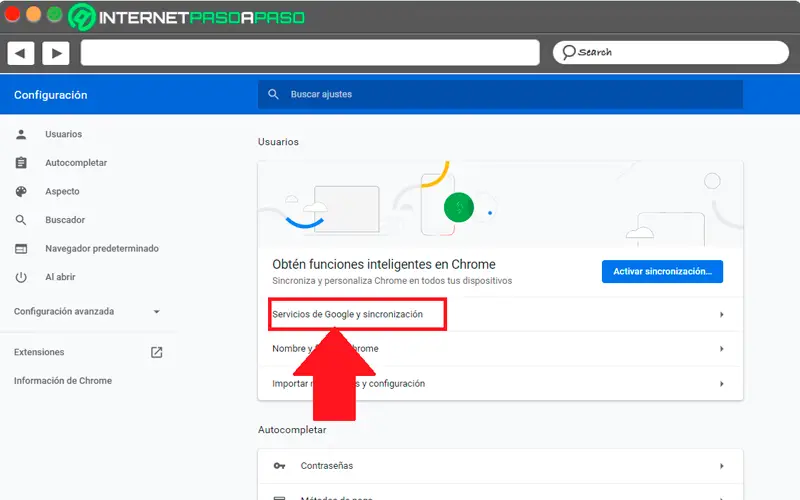Select Buscador in the sidebar

point(65,220)
